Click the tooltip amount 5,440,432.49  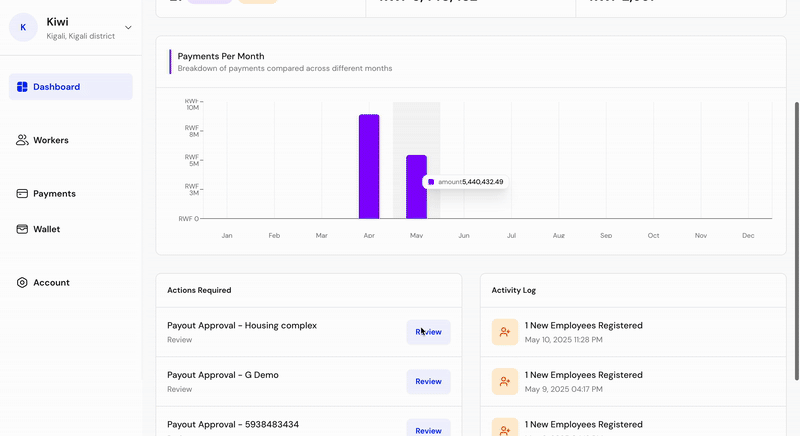483,182
